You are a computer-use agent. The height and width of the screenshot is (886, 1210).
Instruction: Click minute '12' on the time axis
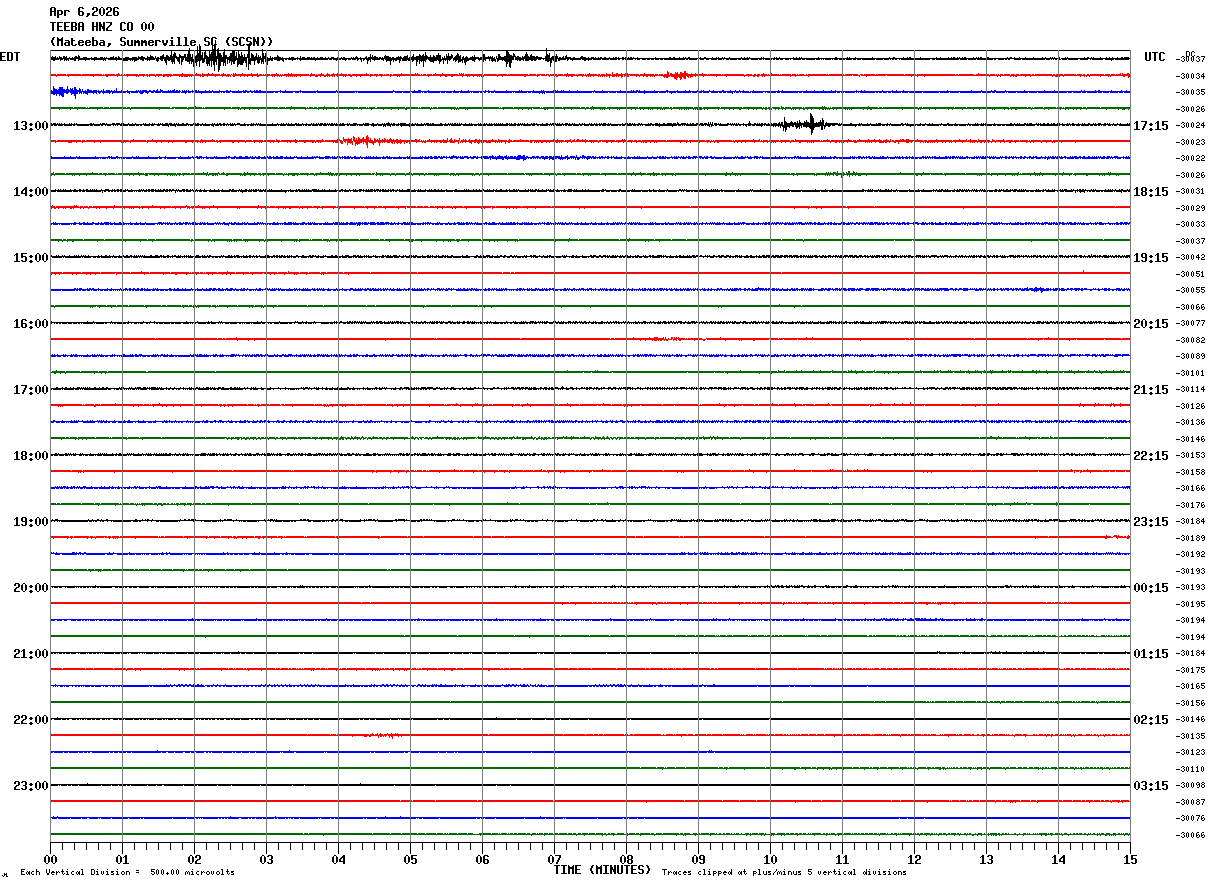(x=914, y=859)
